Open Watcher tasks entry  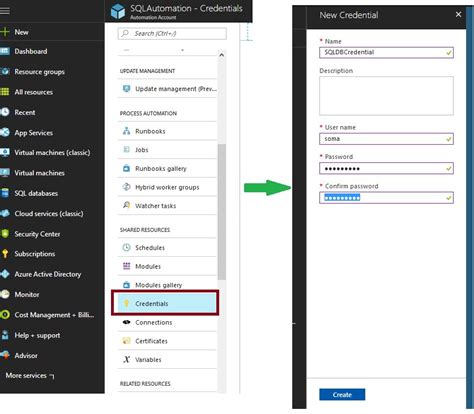click(x=167, y=206)
